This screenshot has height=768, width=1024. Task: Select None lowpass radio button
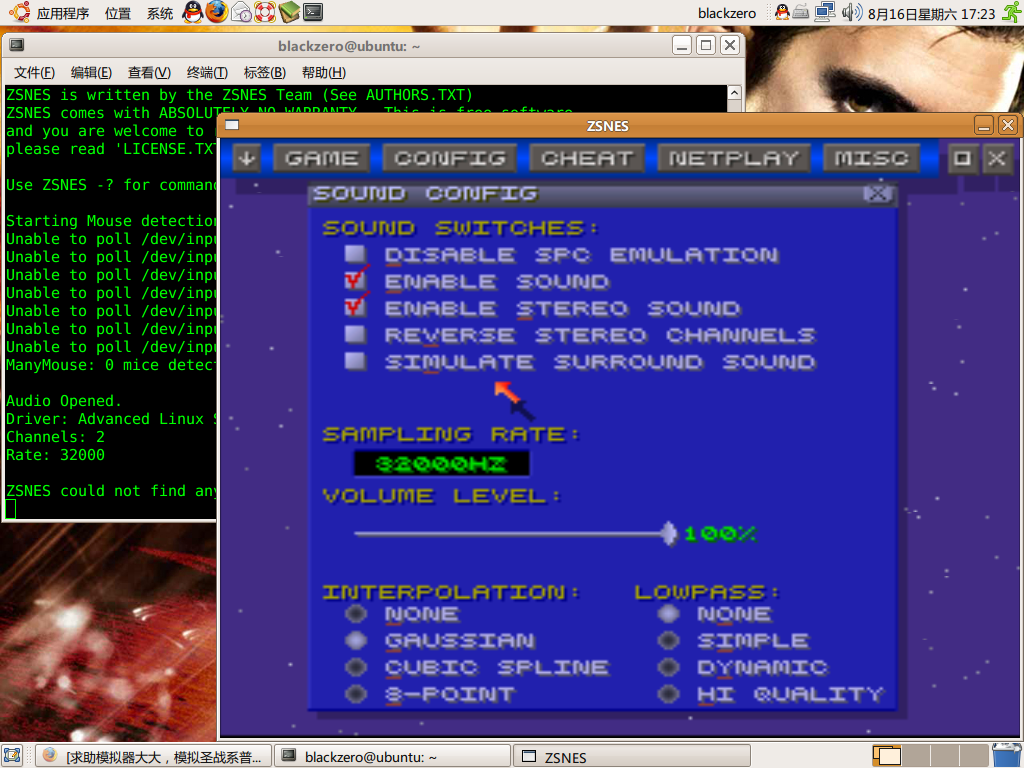668,614
